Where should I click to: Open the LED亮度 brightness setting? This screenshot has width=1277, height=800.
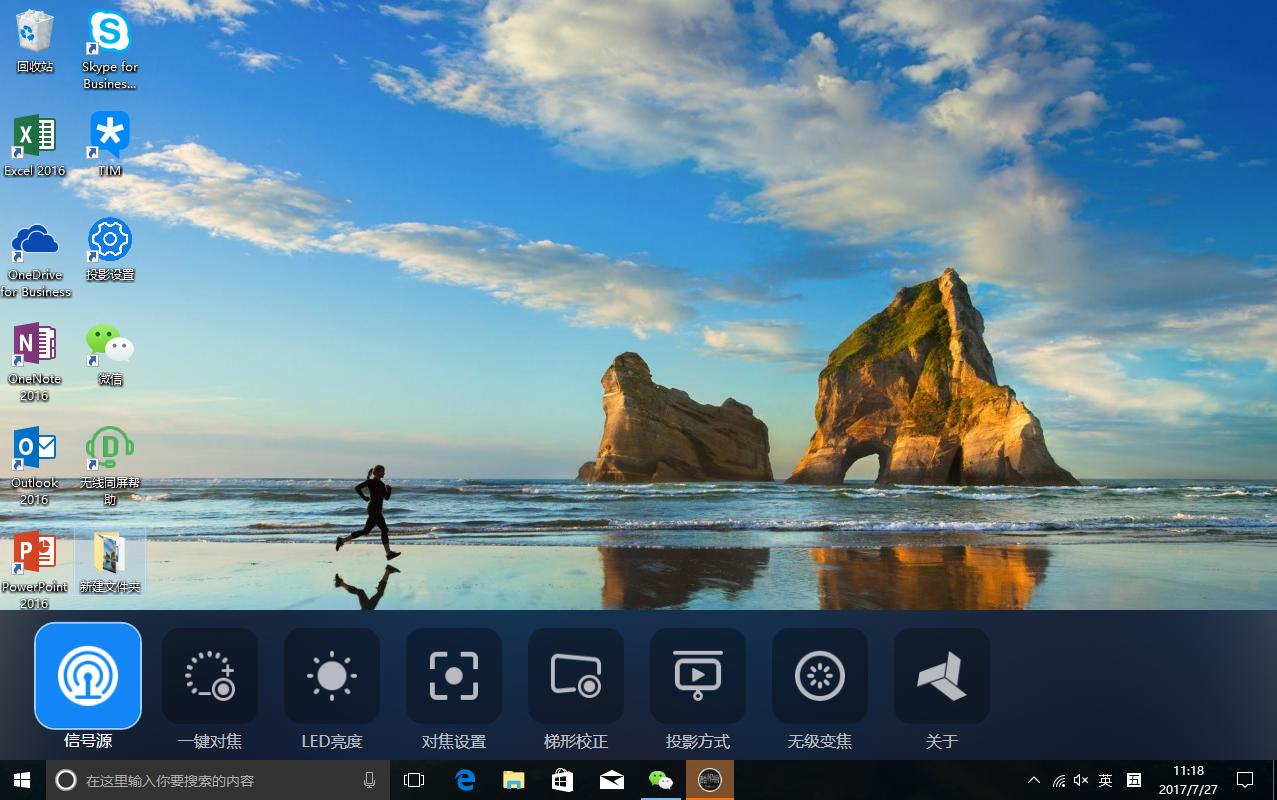click(332, 676)
